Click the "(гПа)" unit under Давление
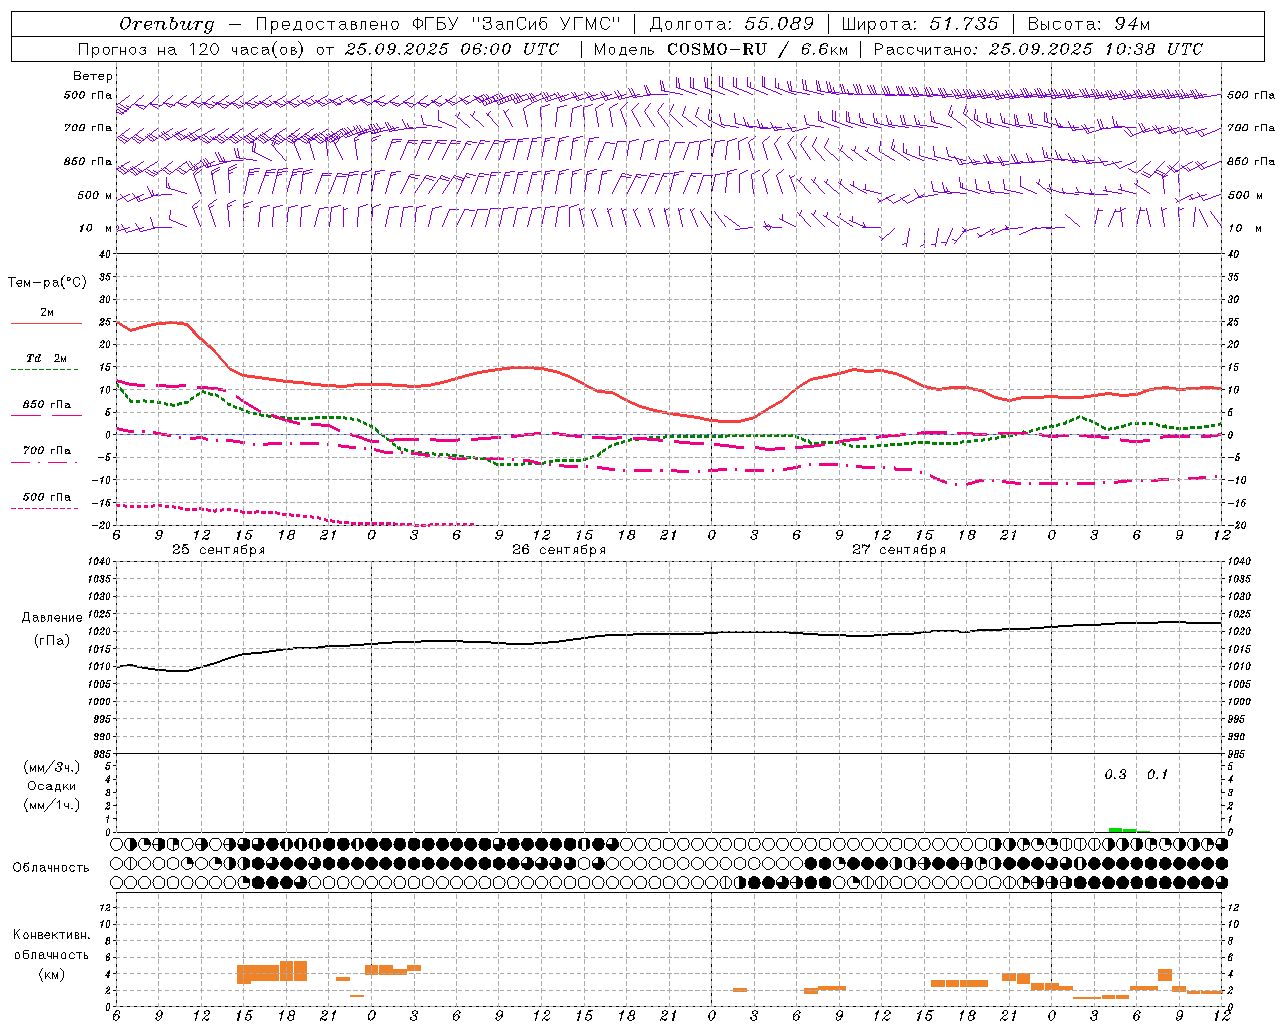Screen dimensions: 1280x1024 [52, 641]
